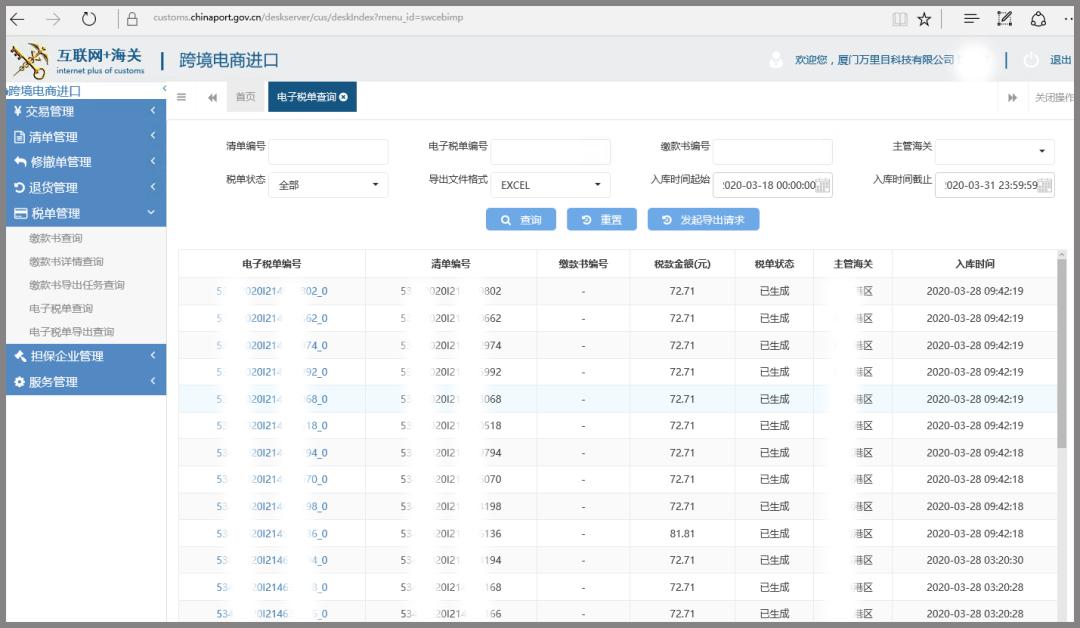Click the hamburger menu icon above the tabs

181,97
